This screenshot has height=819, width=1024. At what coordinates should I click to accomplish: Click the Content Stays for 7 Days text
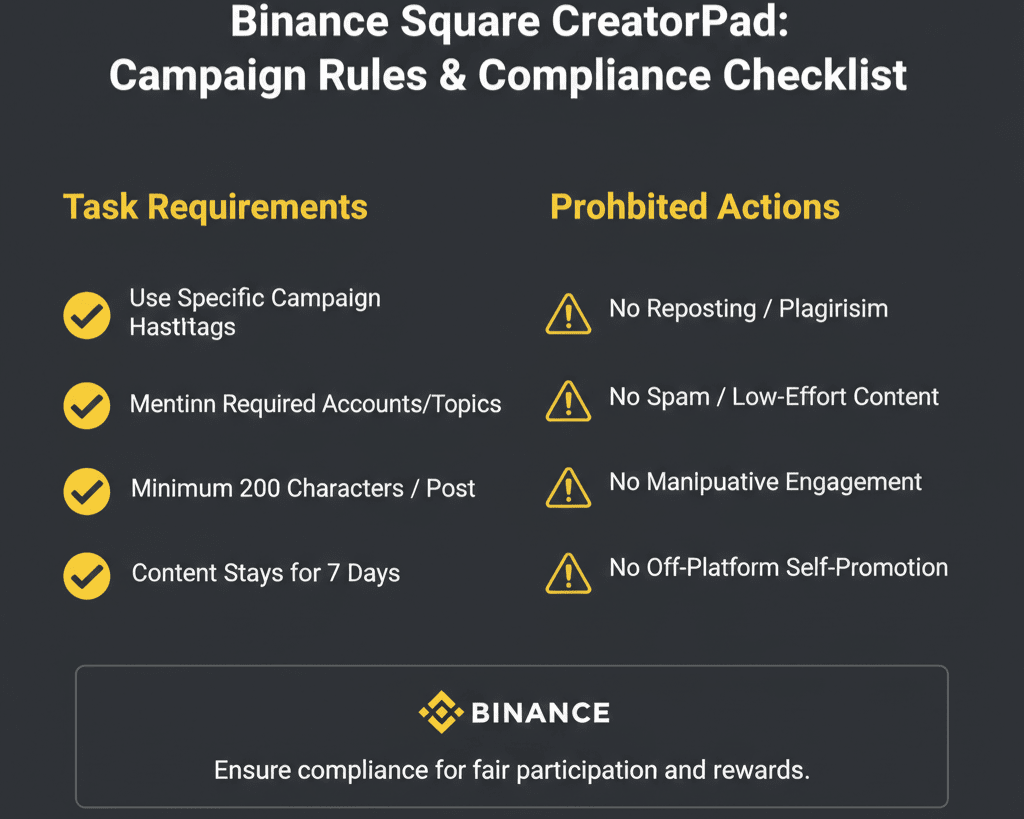click(x=266, y=574)
